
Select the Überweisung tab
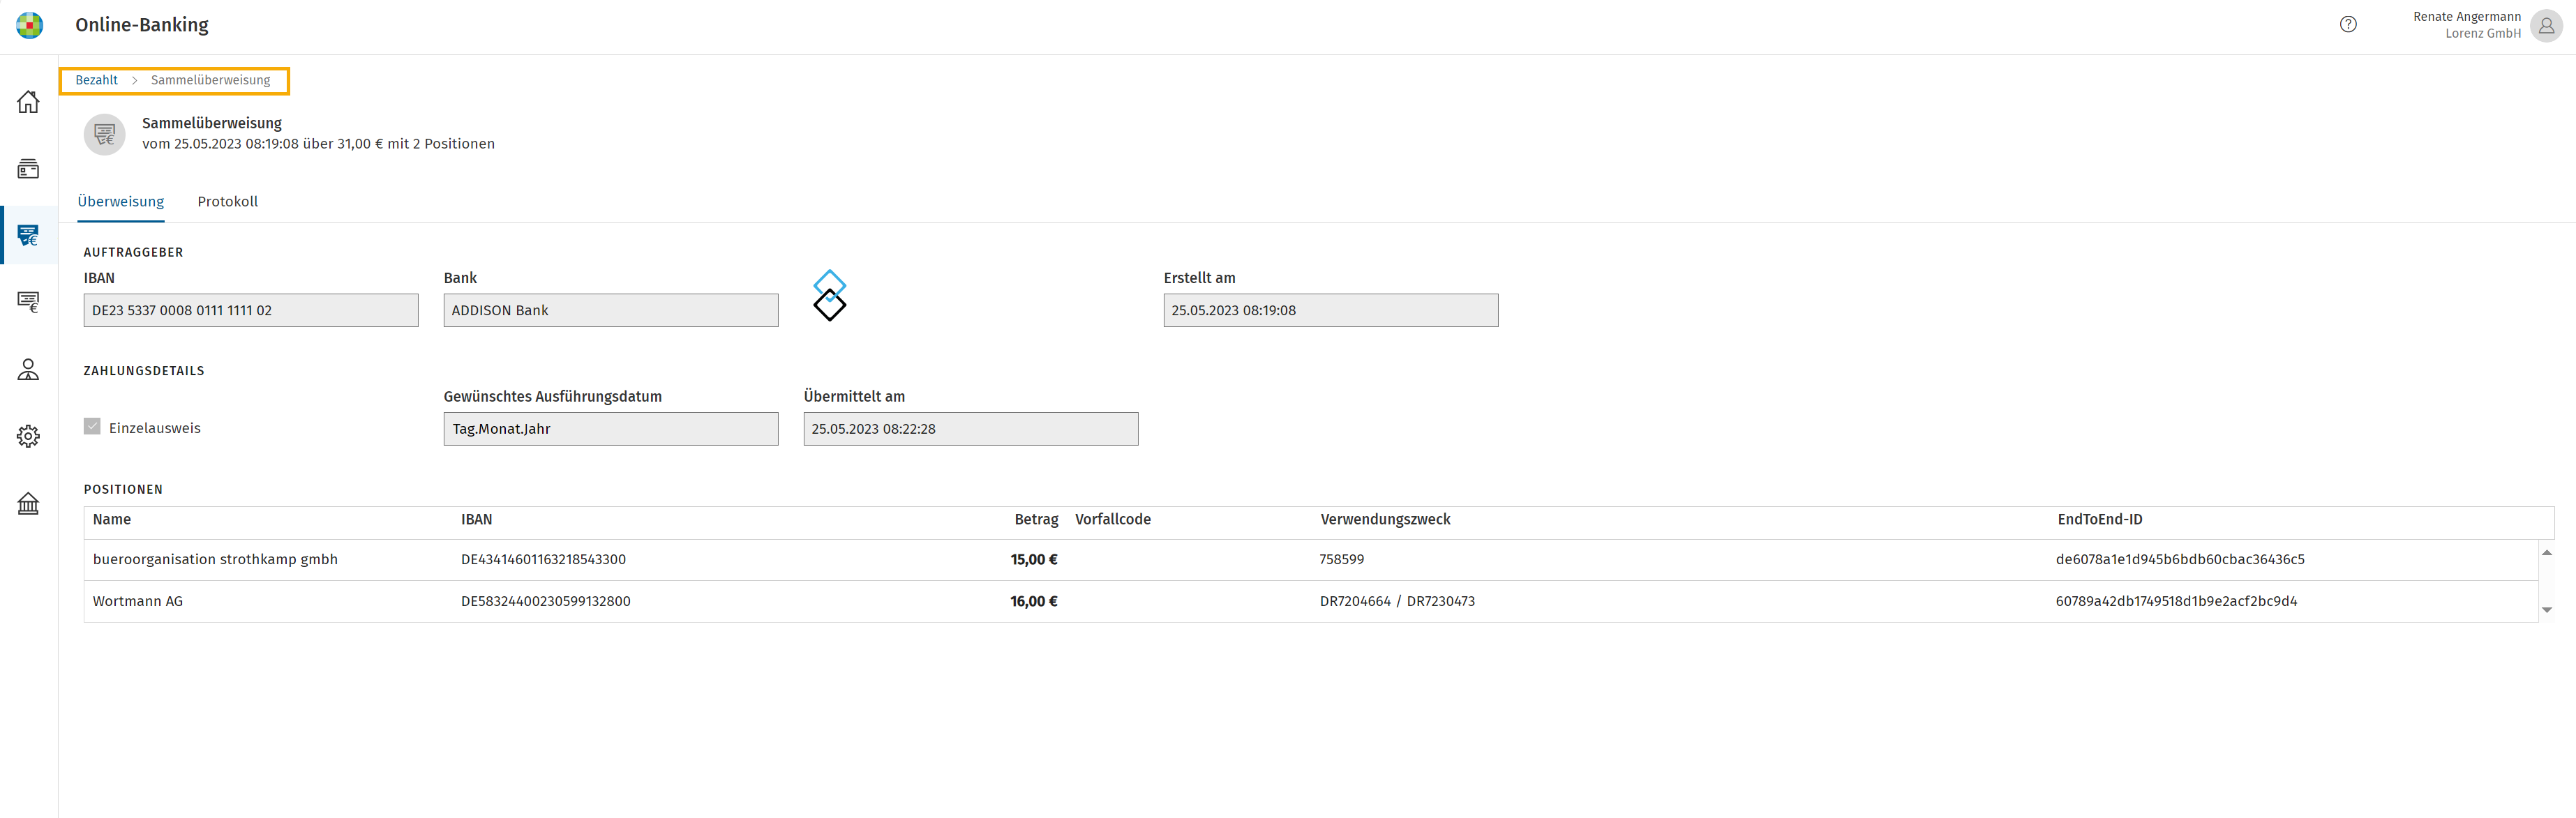coord(121,202)
